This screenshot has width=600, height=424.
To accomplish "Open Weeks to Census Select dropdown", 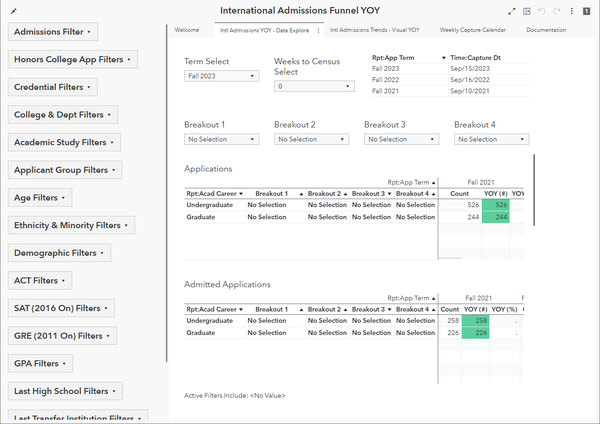I will (314, 86).
